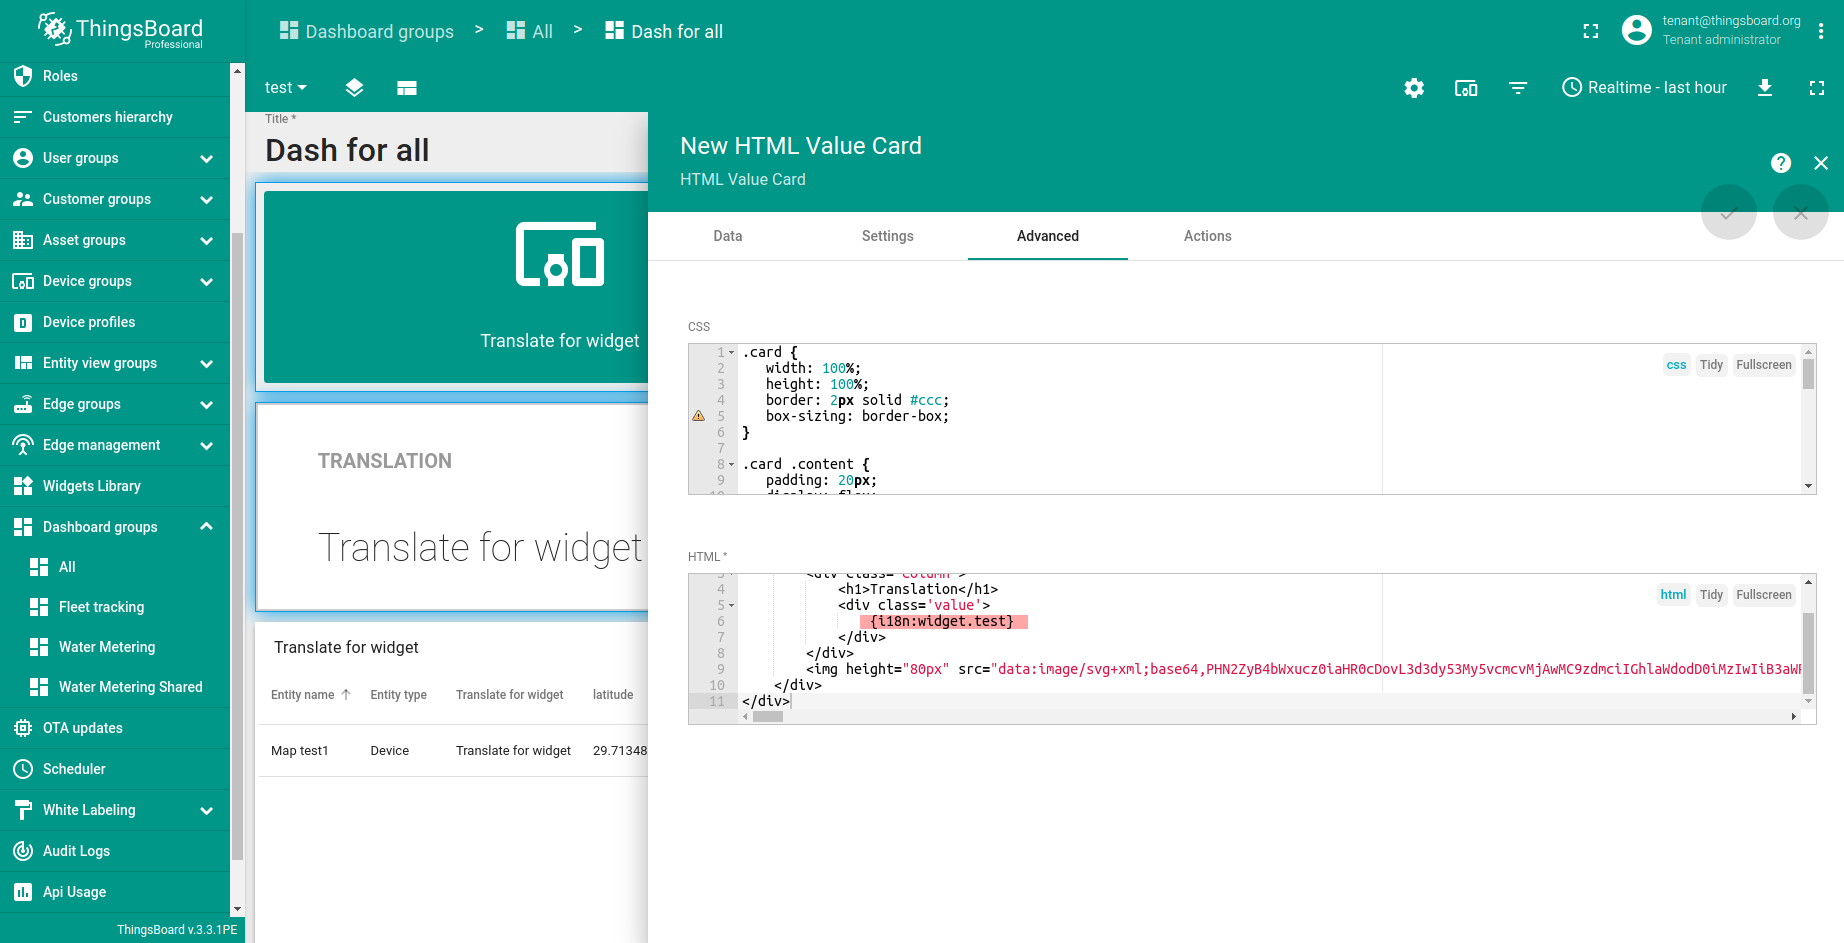Collapse the Dashboard groups menu
Image resolution: width=1844 pixels, height=943 pixels.
click(x=206, y=527)
